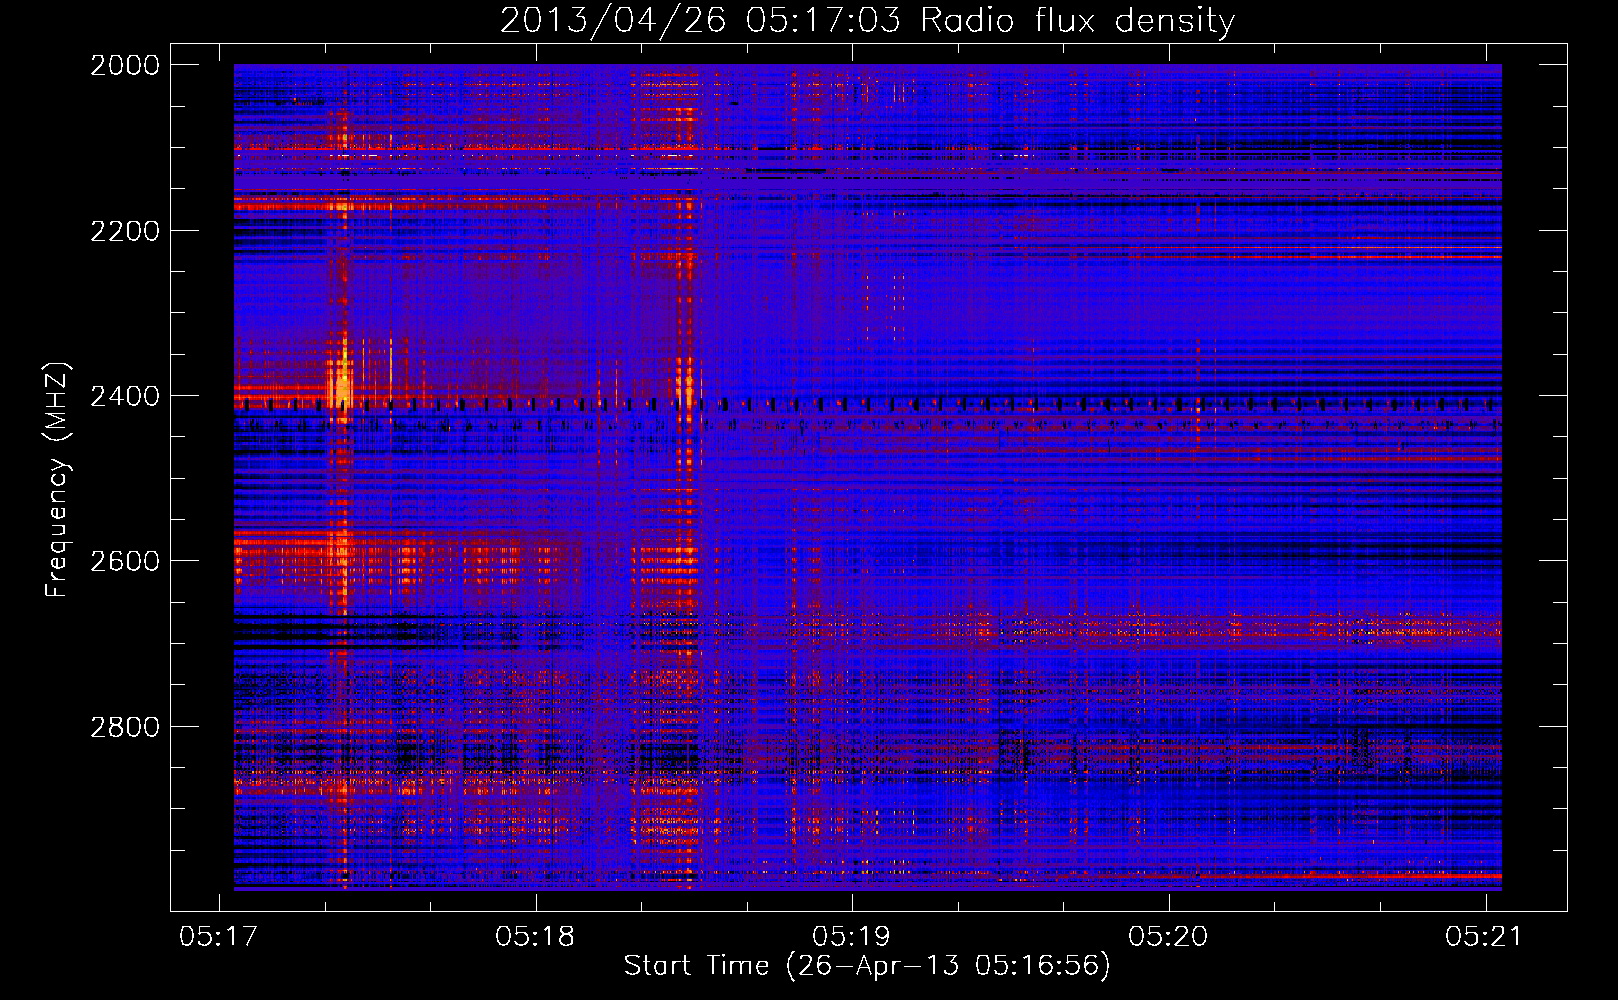Click the 2600 frequency tick label

(125, 561)
